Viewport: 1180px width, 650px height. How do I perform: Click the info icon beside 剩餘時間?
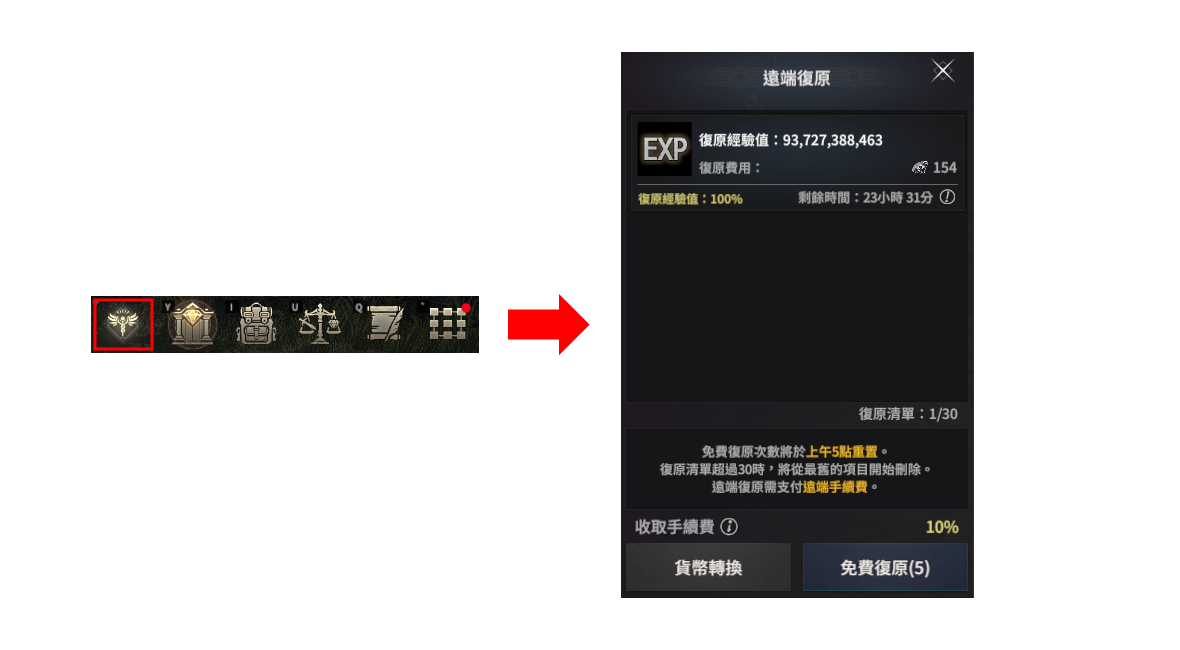947,197
